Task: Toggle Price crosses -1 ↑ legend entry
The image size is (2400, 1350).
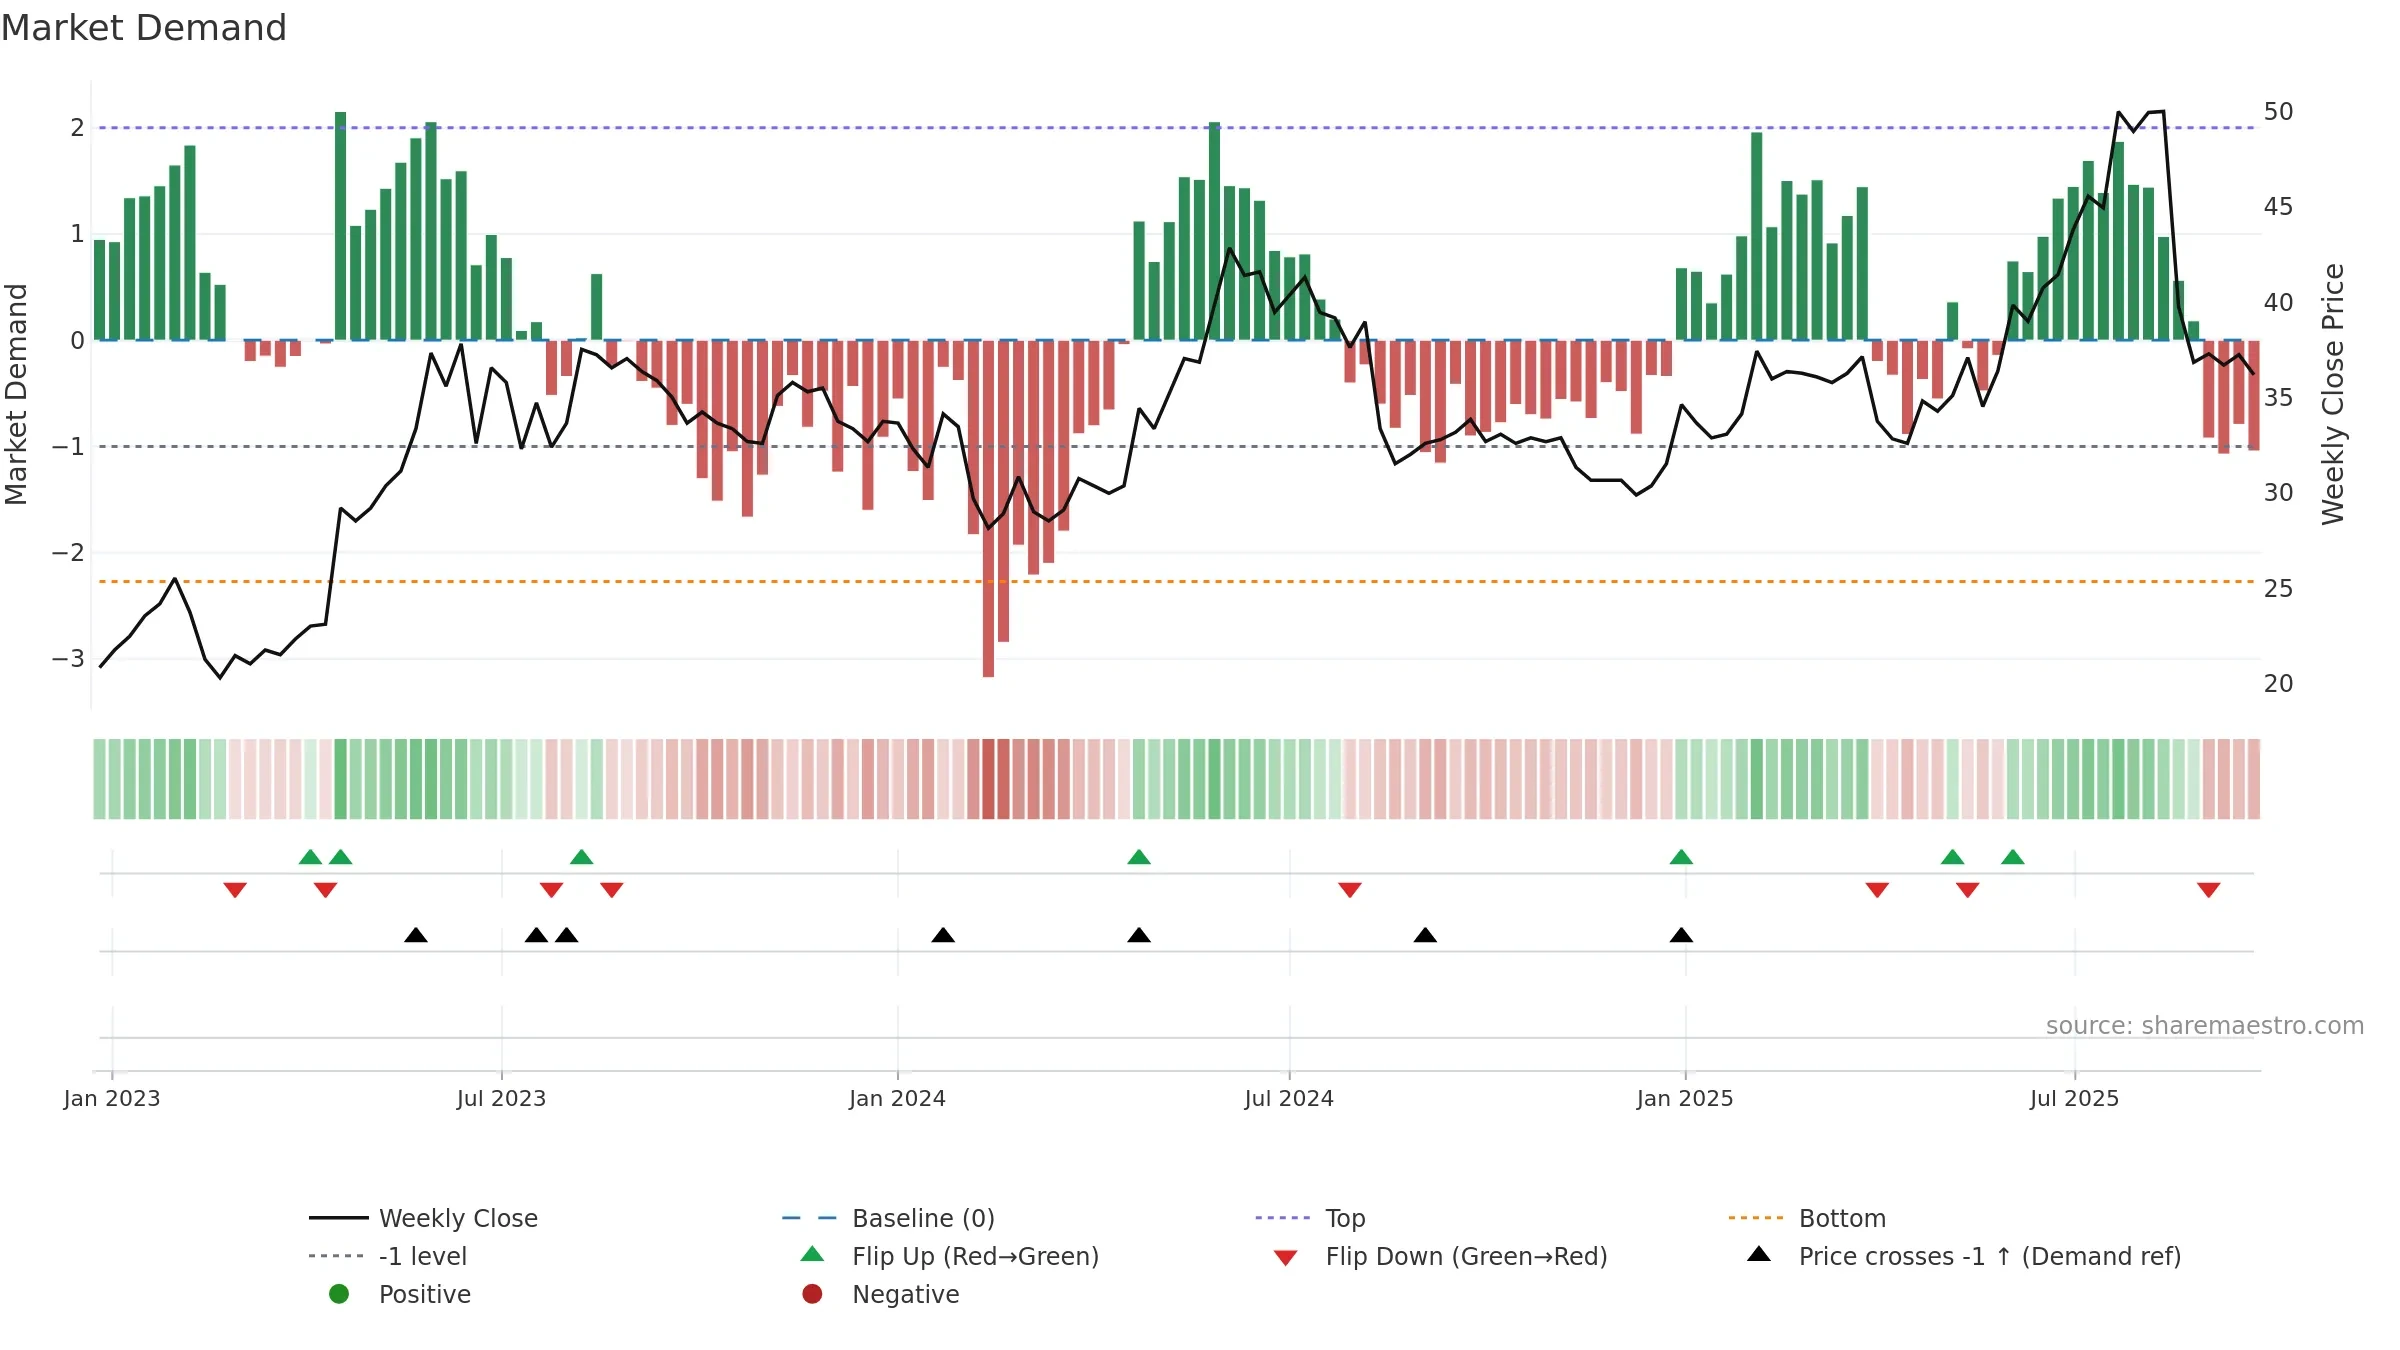Action: pos(1964,1256)
